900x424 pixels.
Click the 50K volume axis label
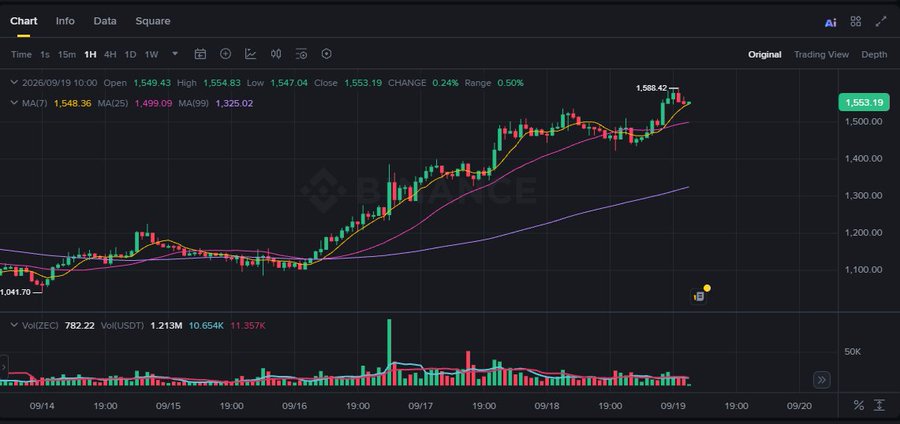tap(852, 352)
